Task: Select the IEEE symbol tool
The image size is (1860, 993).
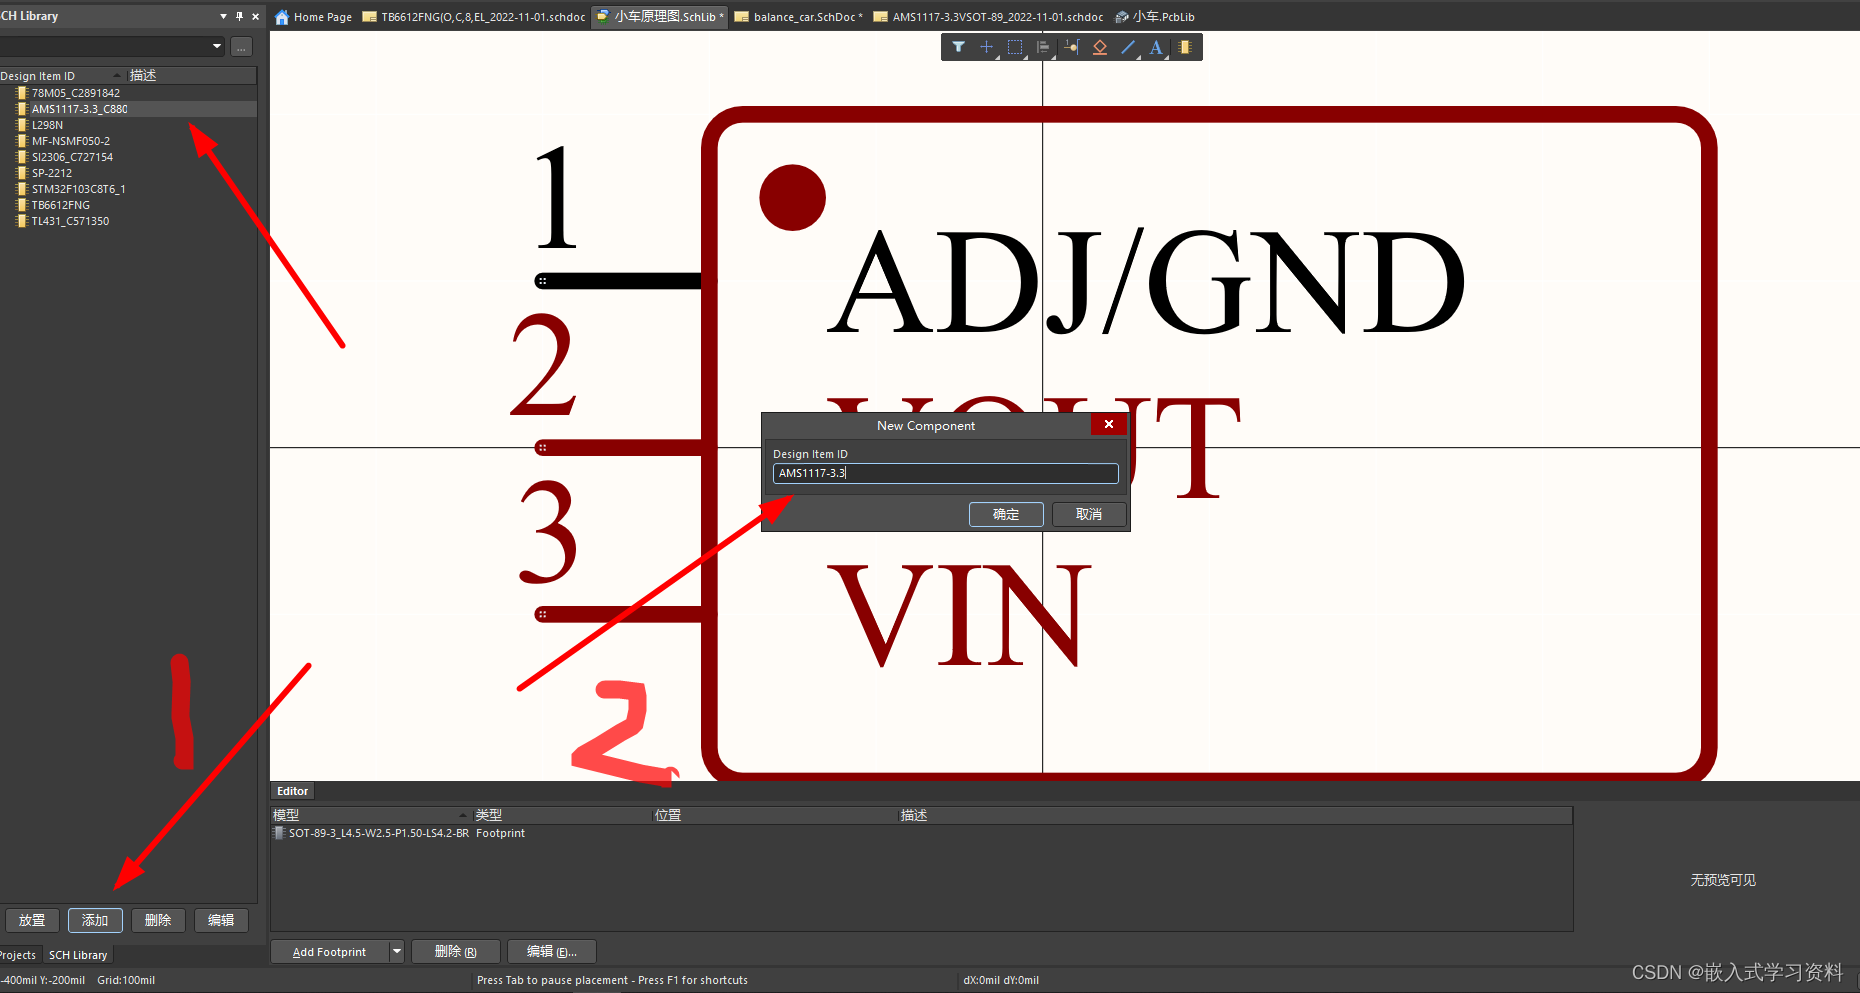Action: click(1100, 47)
